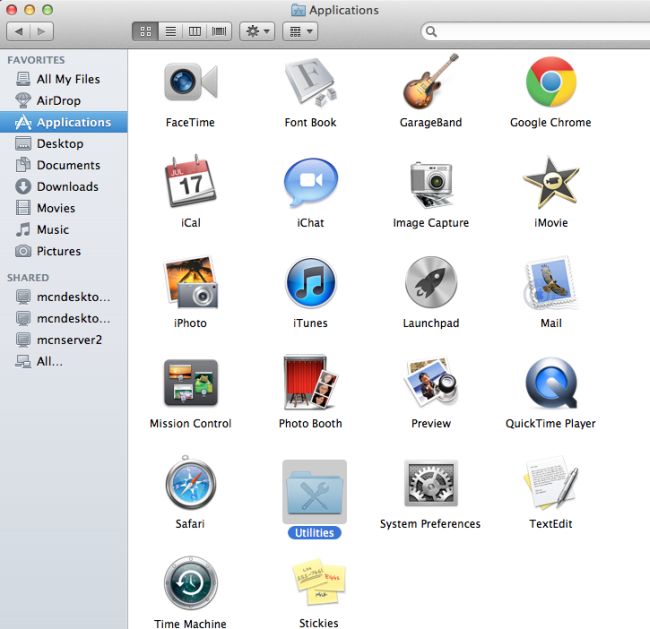Click the iPhoto app icon
Image resolution: width=650 pixels, height=629 pixels.
(x=190, y=282)
